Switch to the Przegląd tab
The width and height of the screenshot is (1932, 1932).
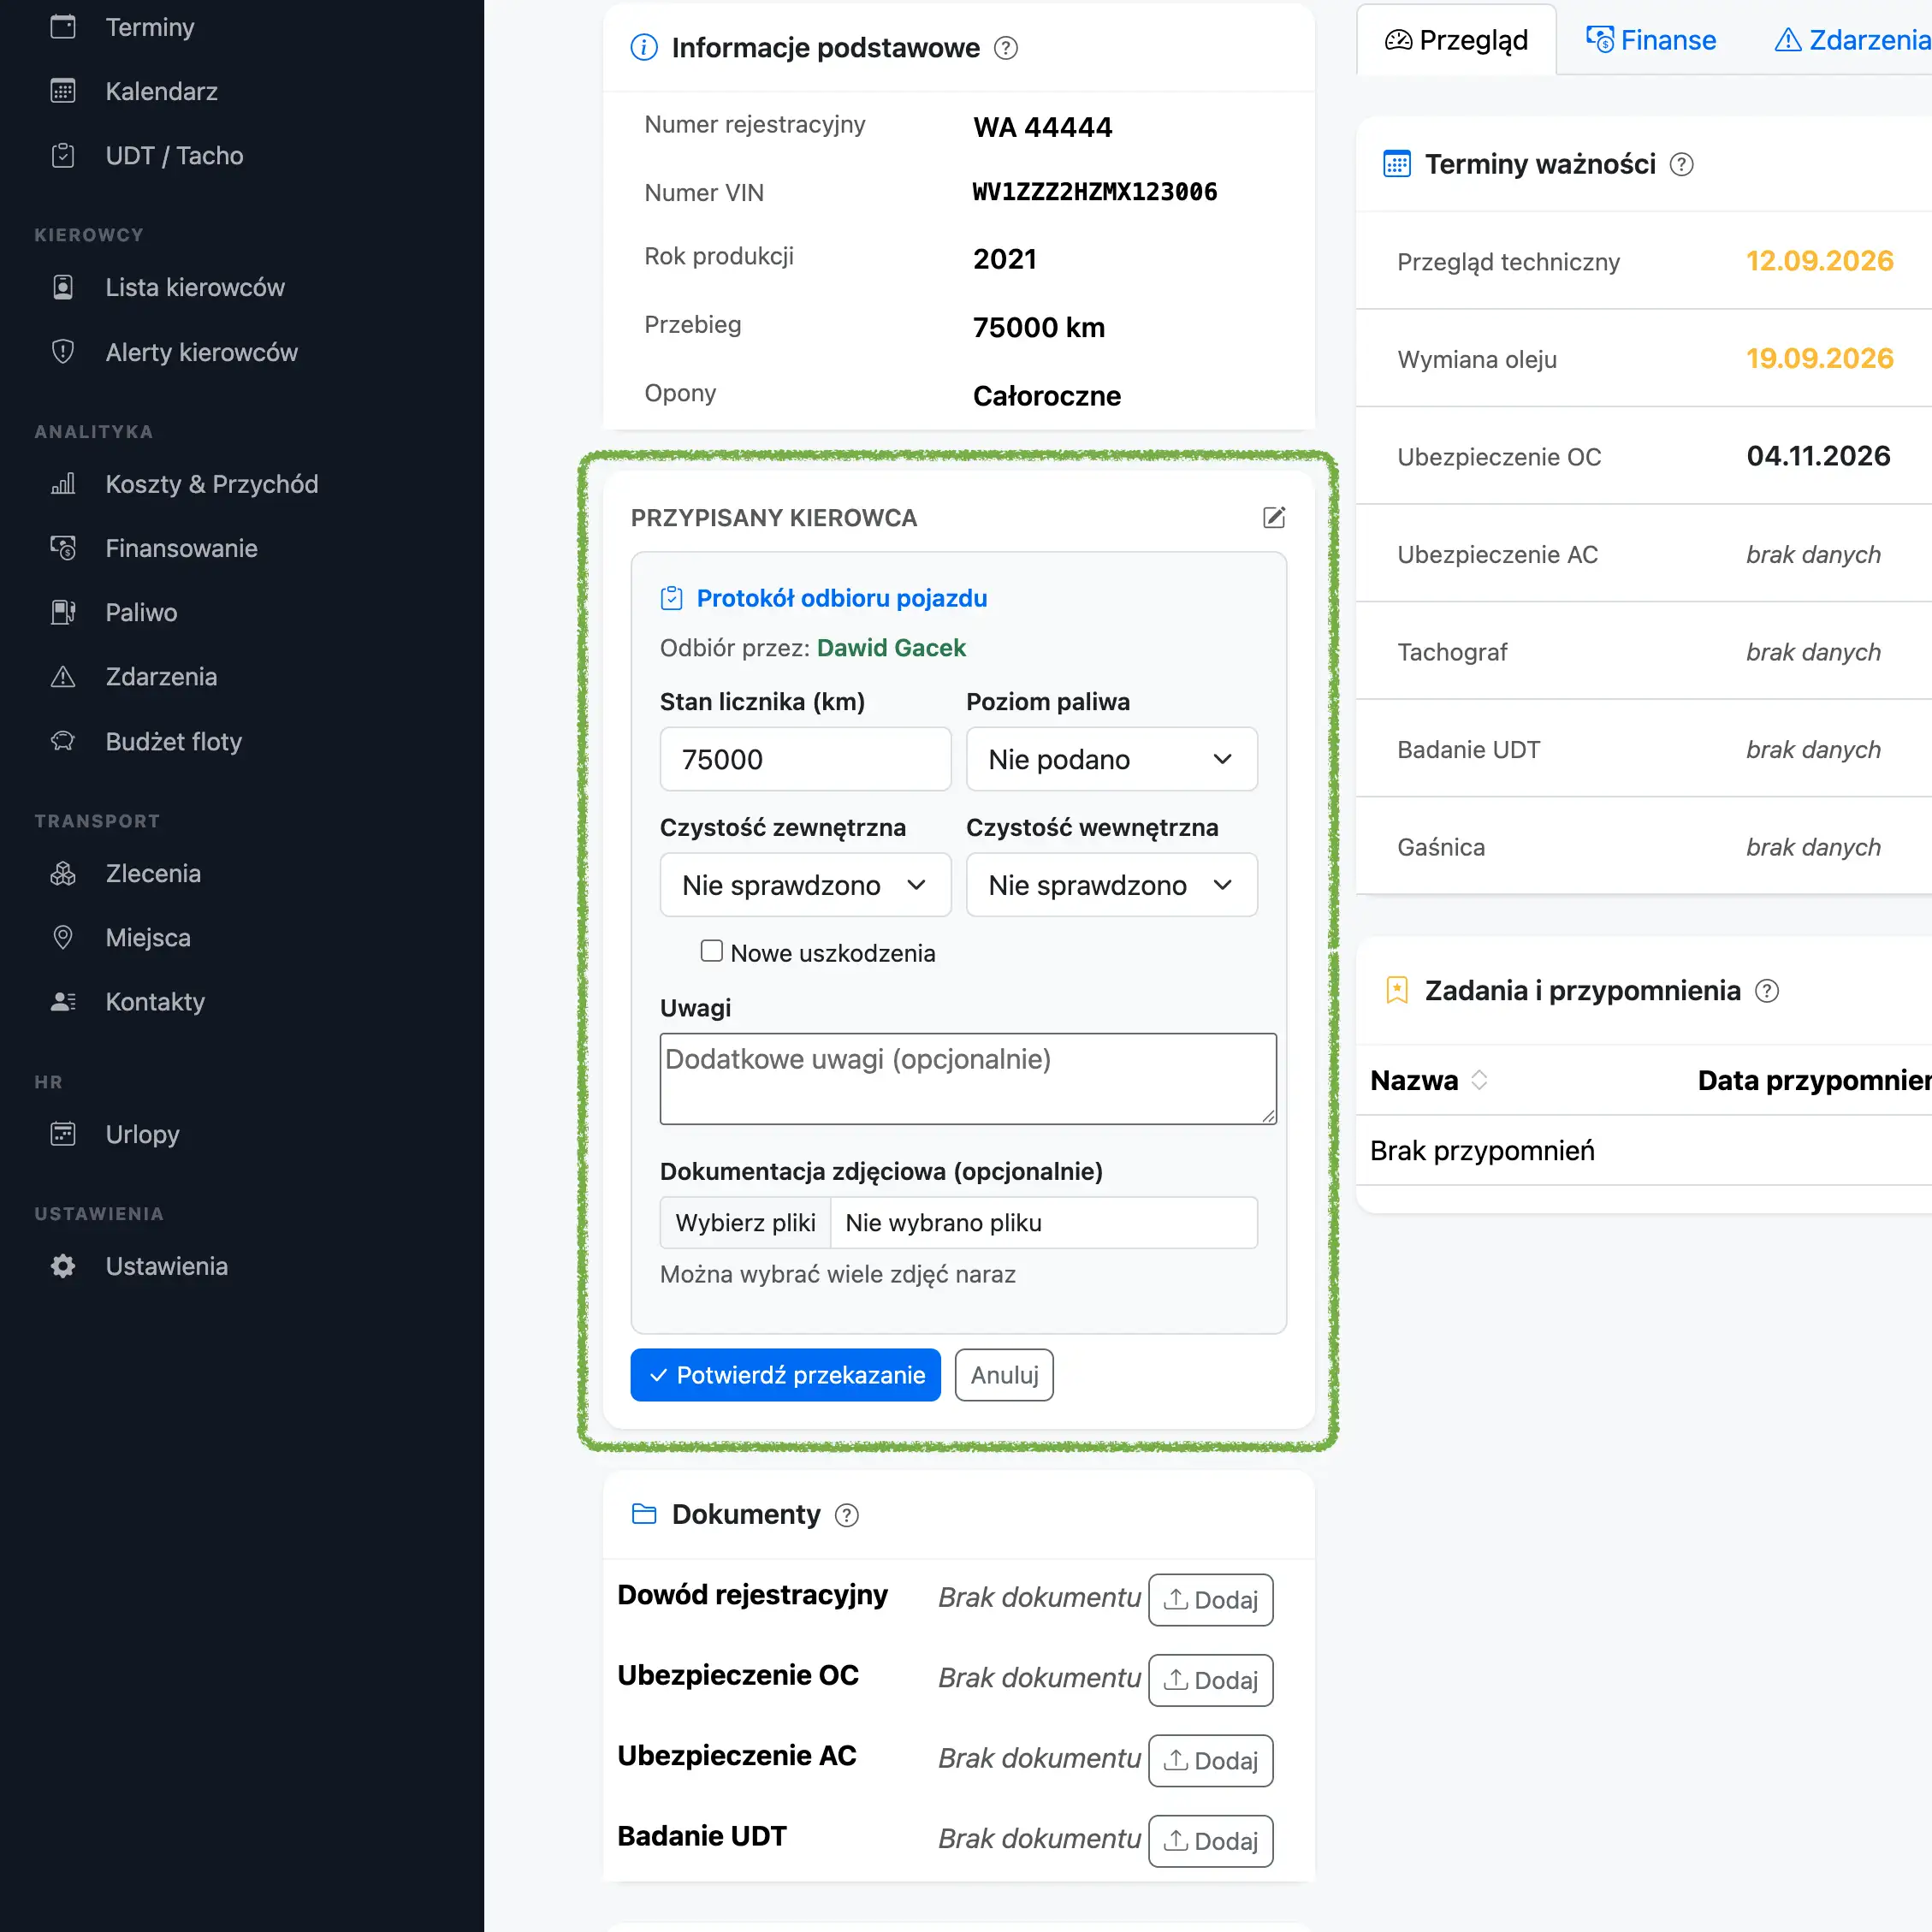point(1456,40)
